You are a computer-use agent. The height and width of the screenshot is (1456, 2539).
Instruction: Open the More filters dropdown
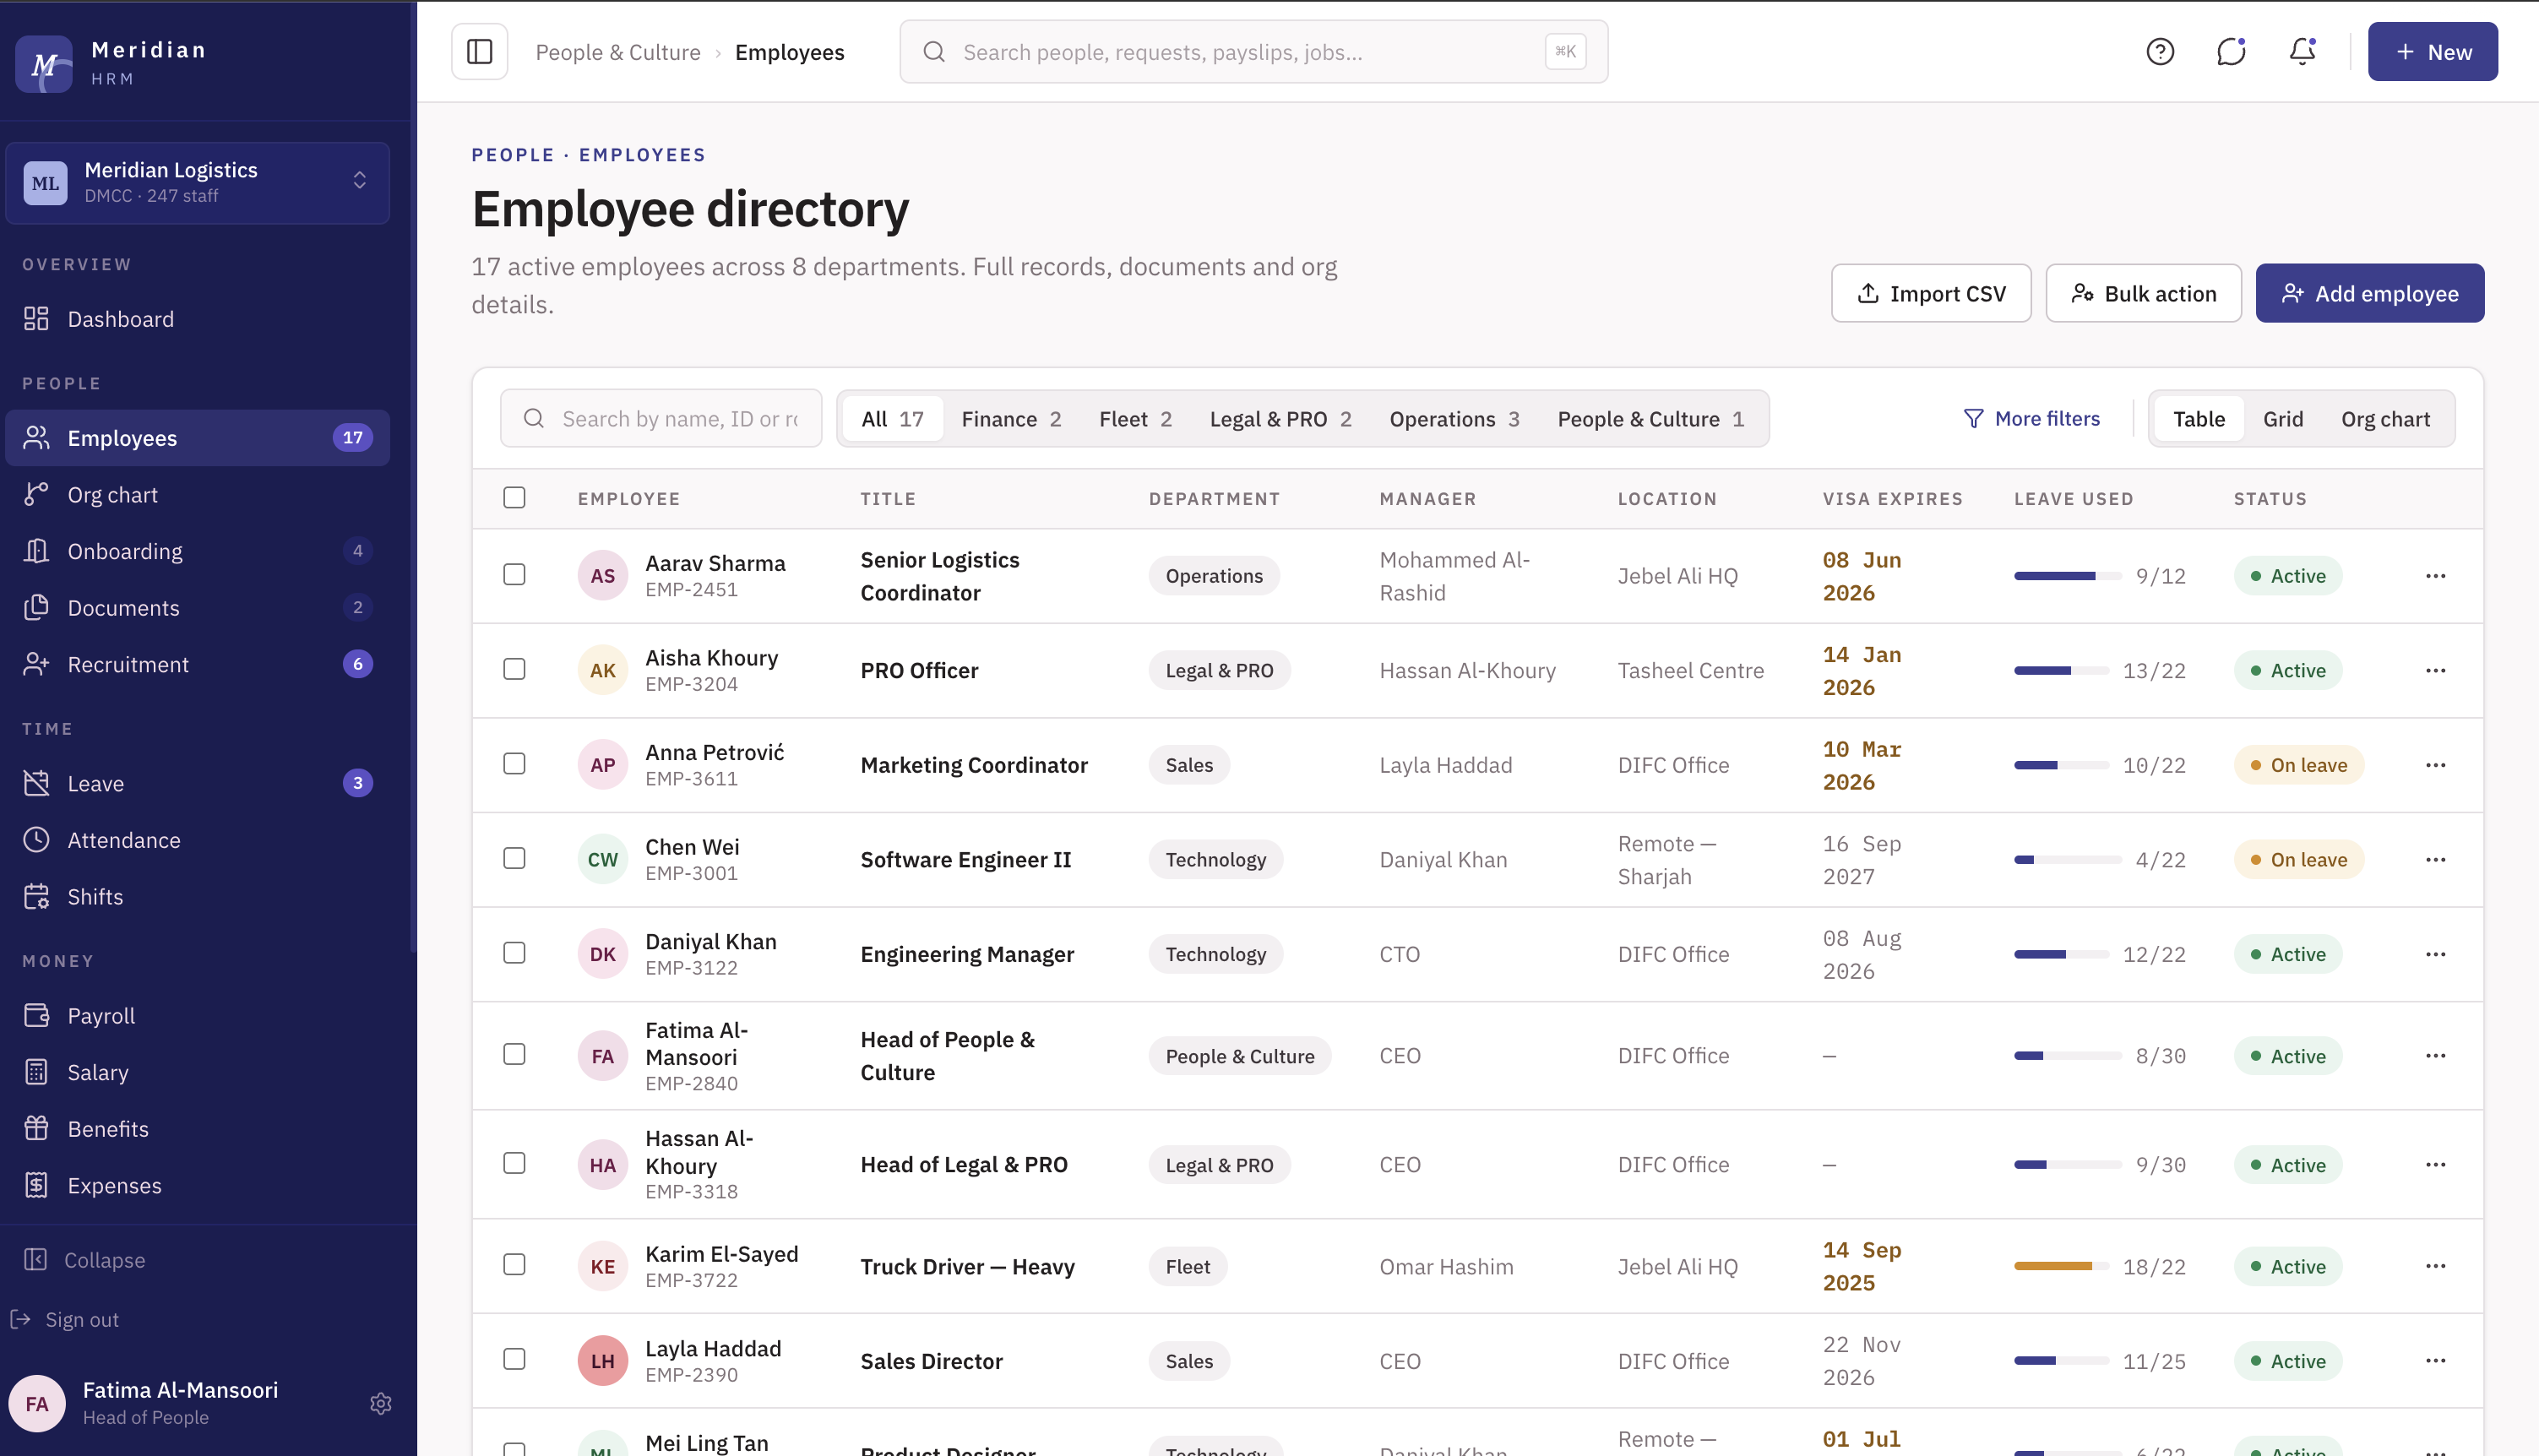coord(2031,419)
